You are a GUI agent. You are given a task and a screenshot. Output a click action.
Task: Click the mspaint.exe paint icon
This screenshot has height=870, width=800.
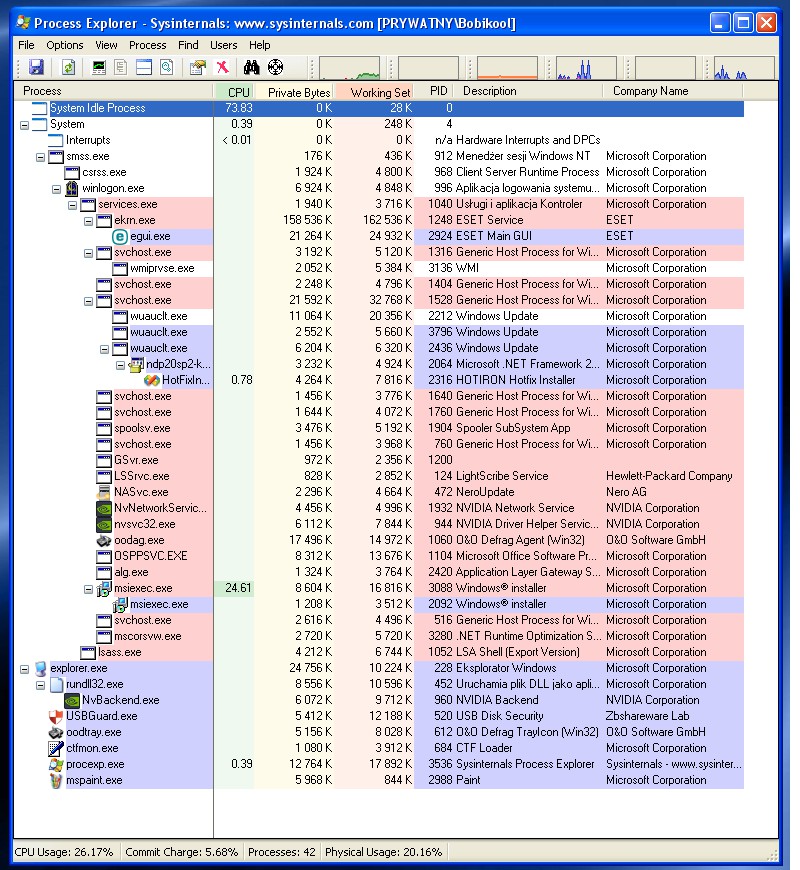pyautogui.click(x=56, y=781)
